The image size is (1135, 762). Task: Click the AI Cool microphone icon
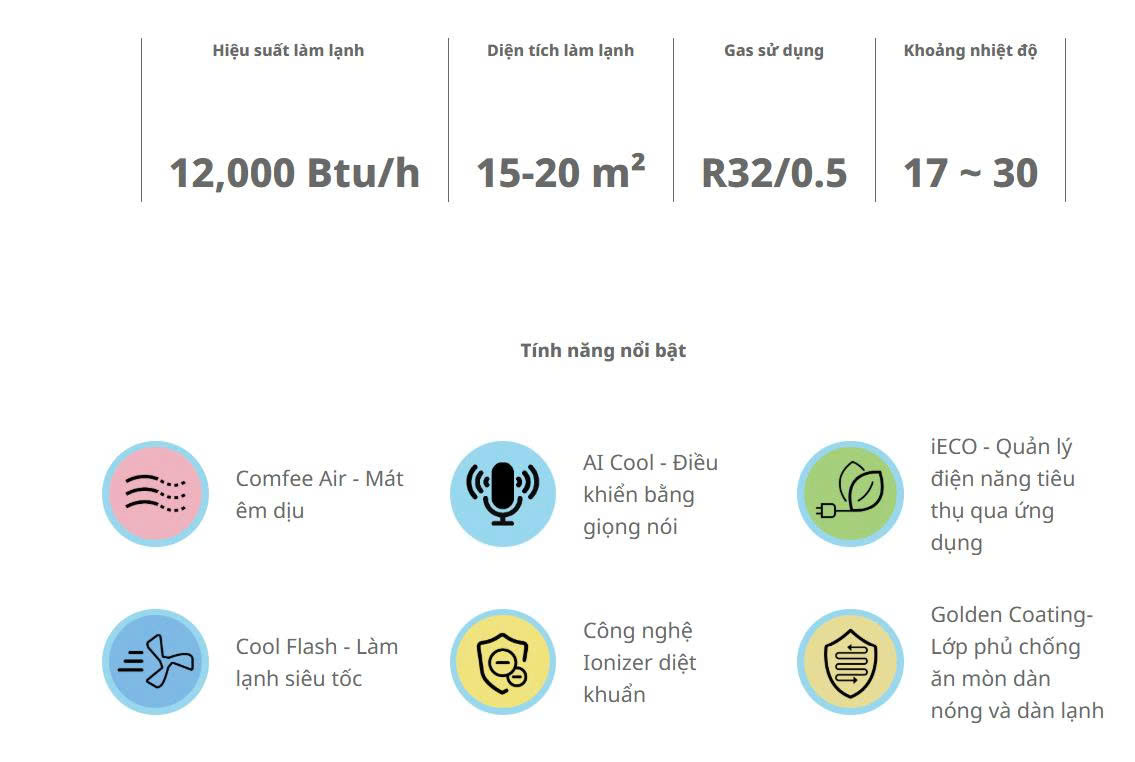502,494
